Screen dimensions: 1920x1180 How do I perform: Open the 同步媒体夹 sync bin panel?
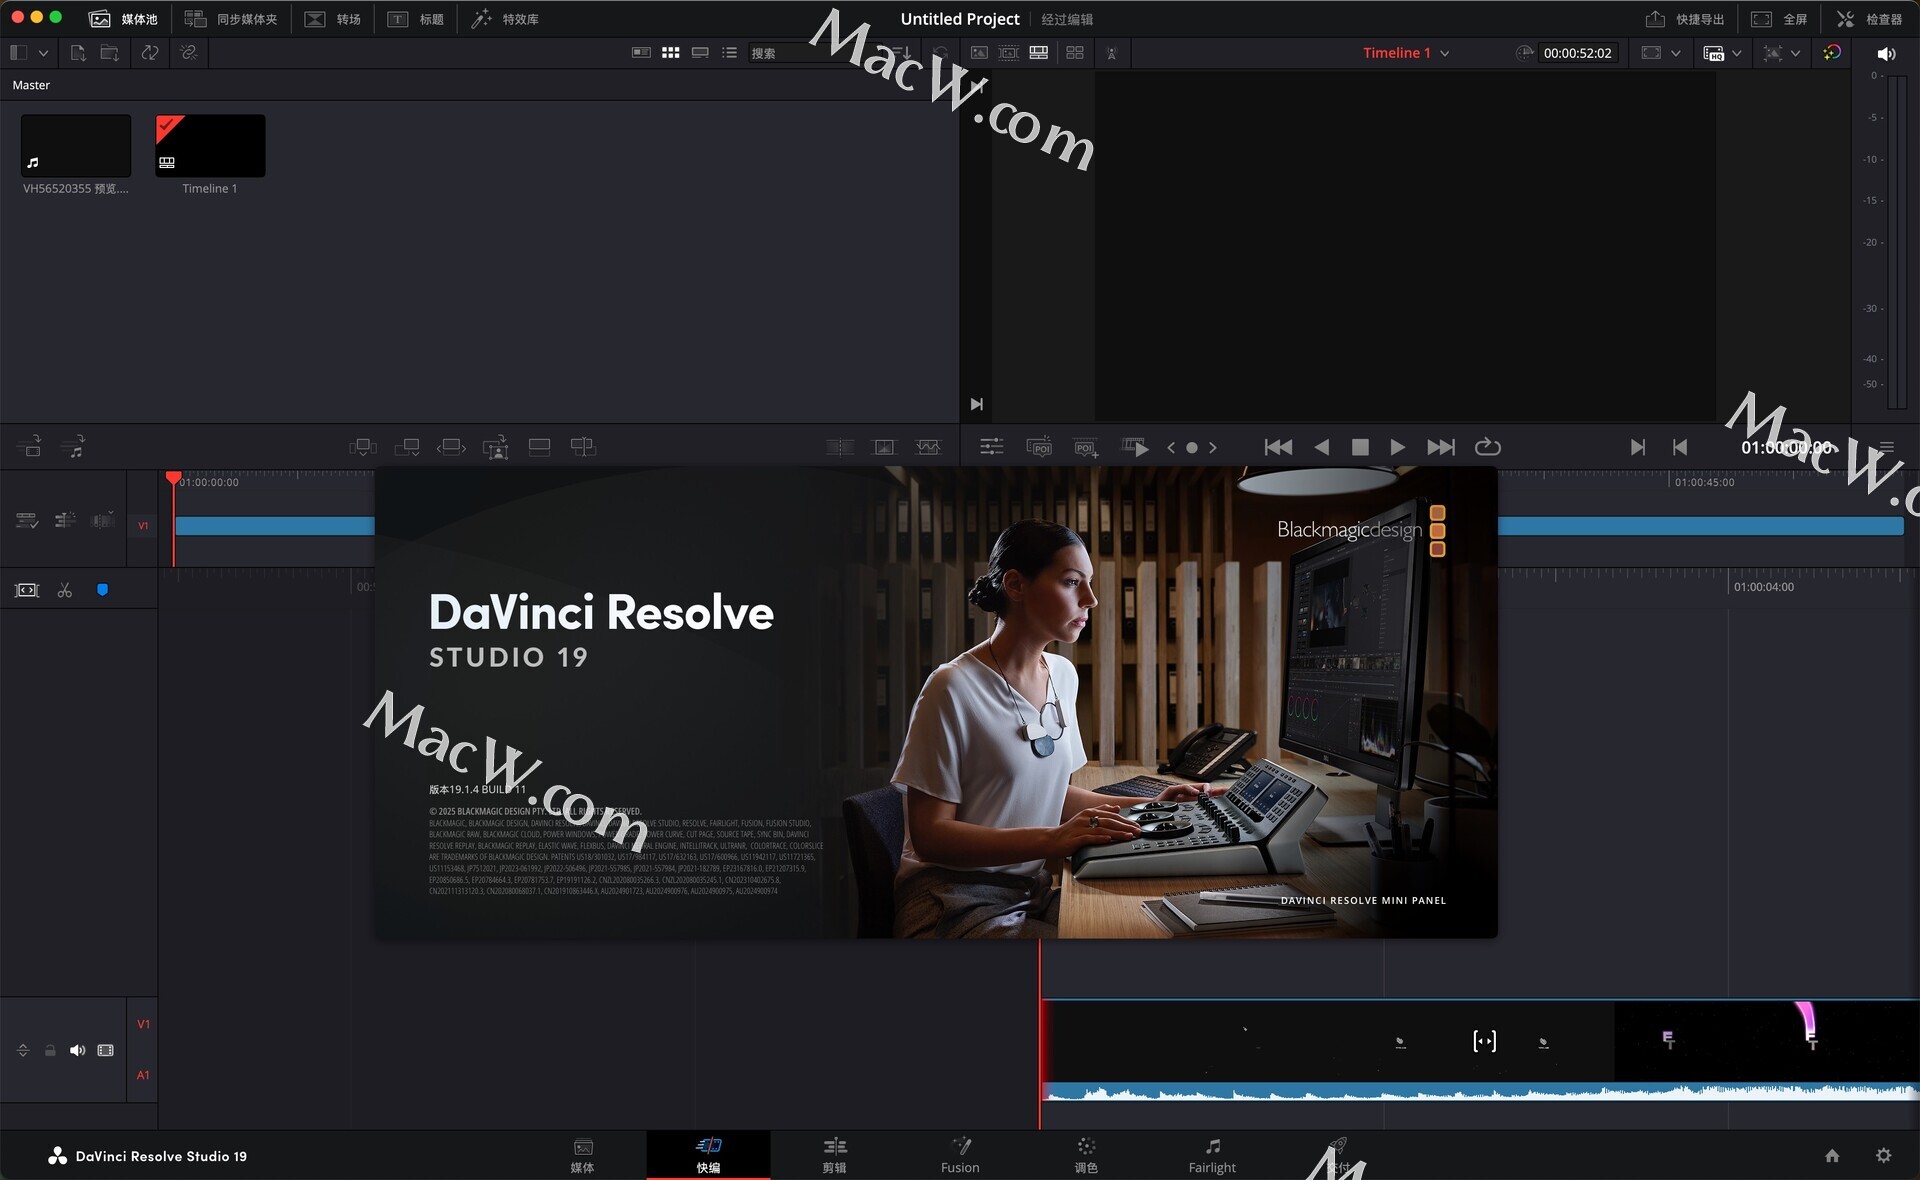point(232,19)
